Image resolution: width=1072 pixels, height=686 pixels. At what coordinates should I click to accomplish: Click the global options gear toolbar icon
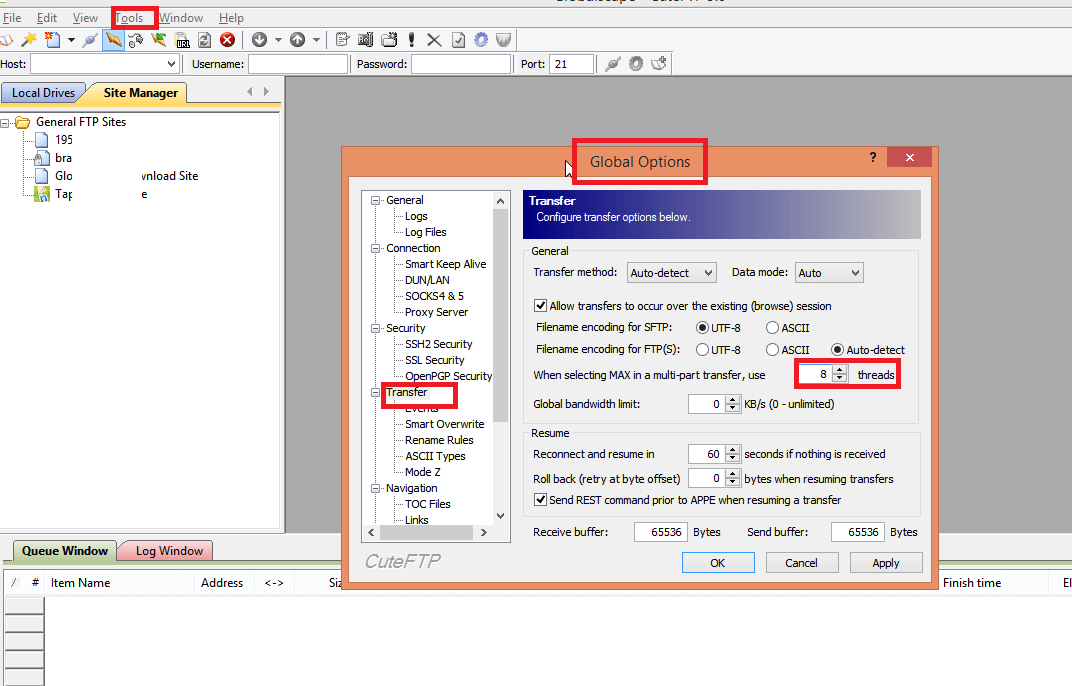tap(481, 40)
